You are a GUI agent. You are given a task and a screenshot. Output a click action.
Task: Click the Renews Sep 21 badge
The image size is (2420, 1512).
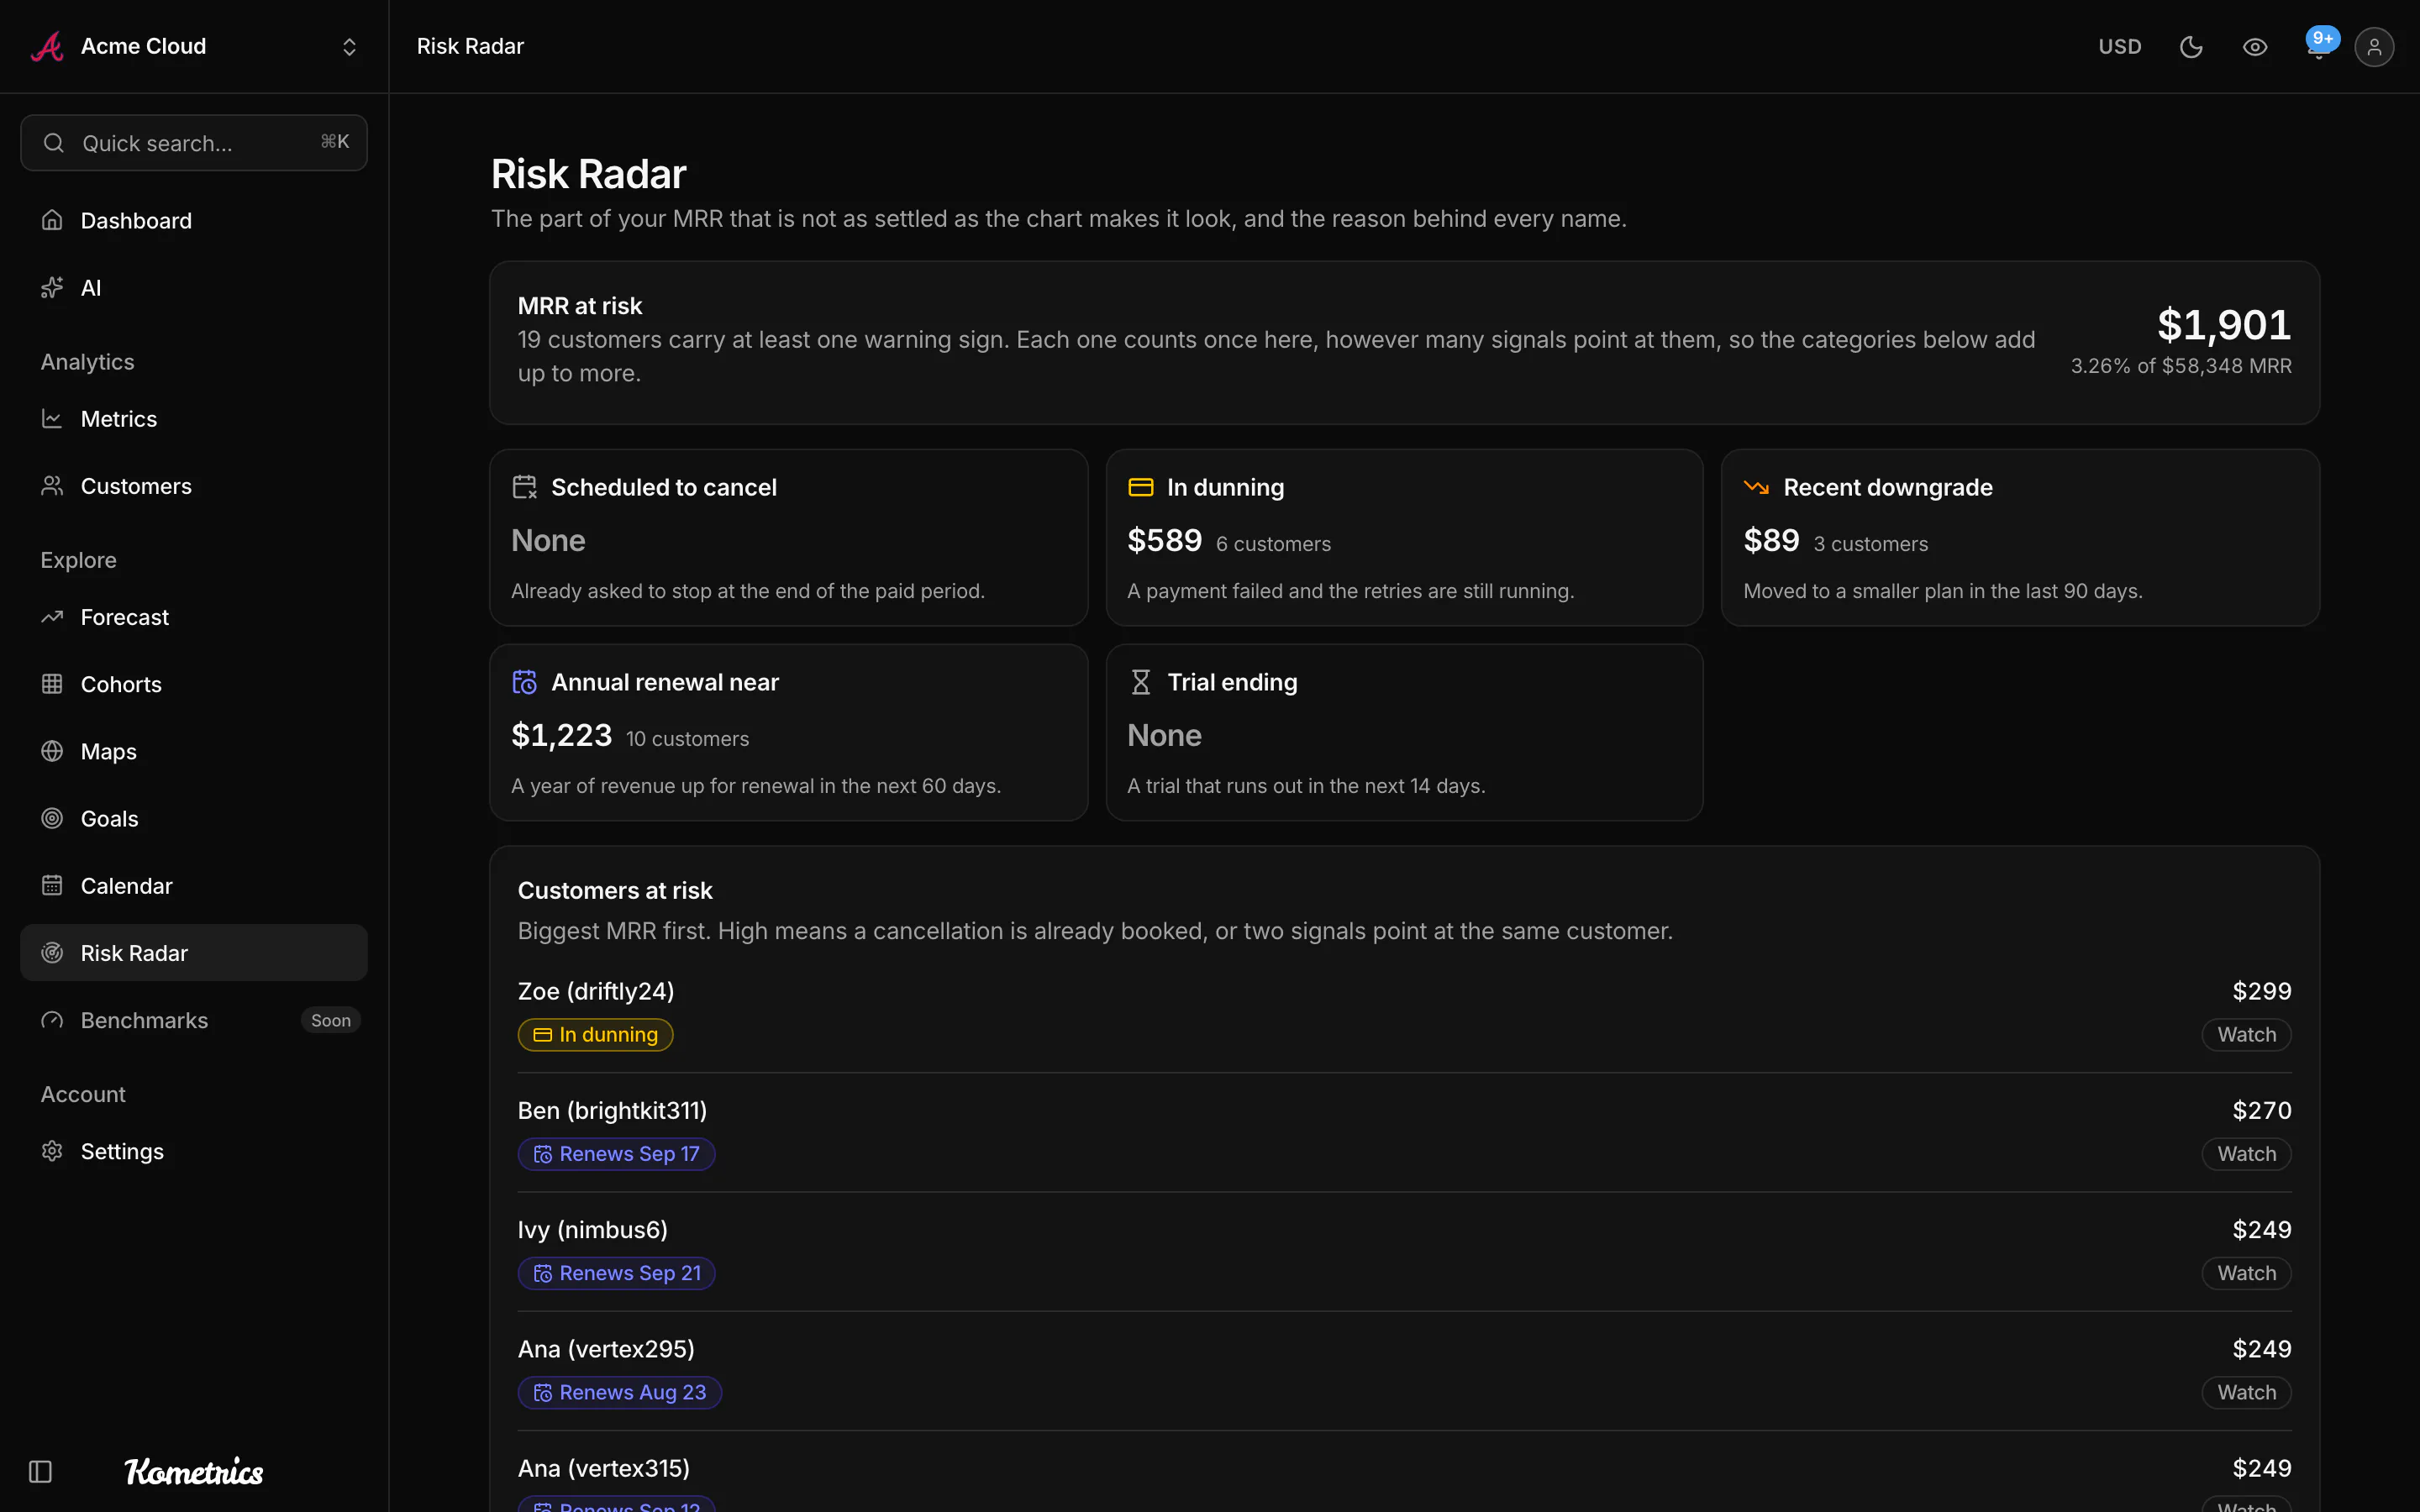[616, 1273]
